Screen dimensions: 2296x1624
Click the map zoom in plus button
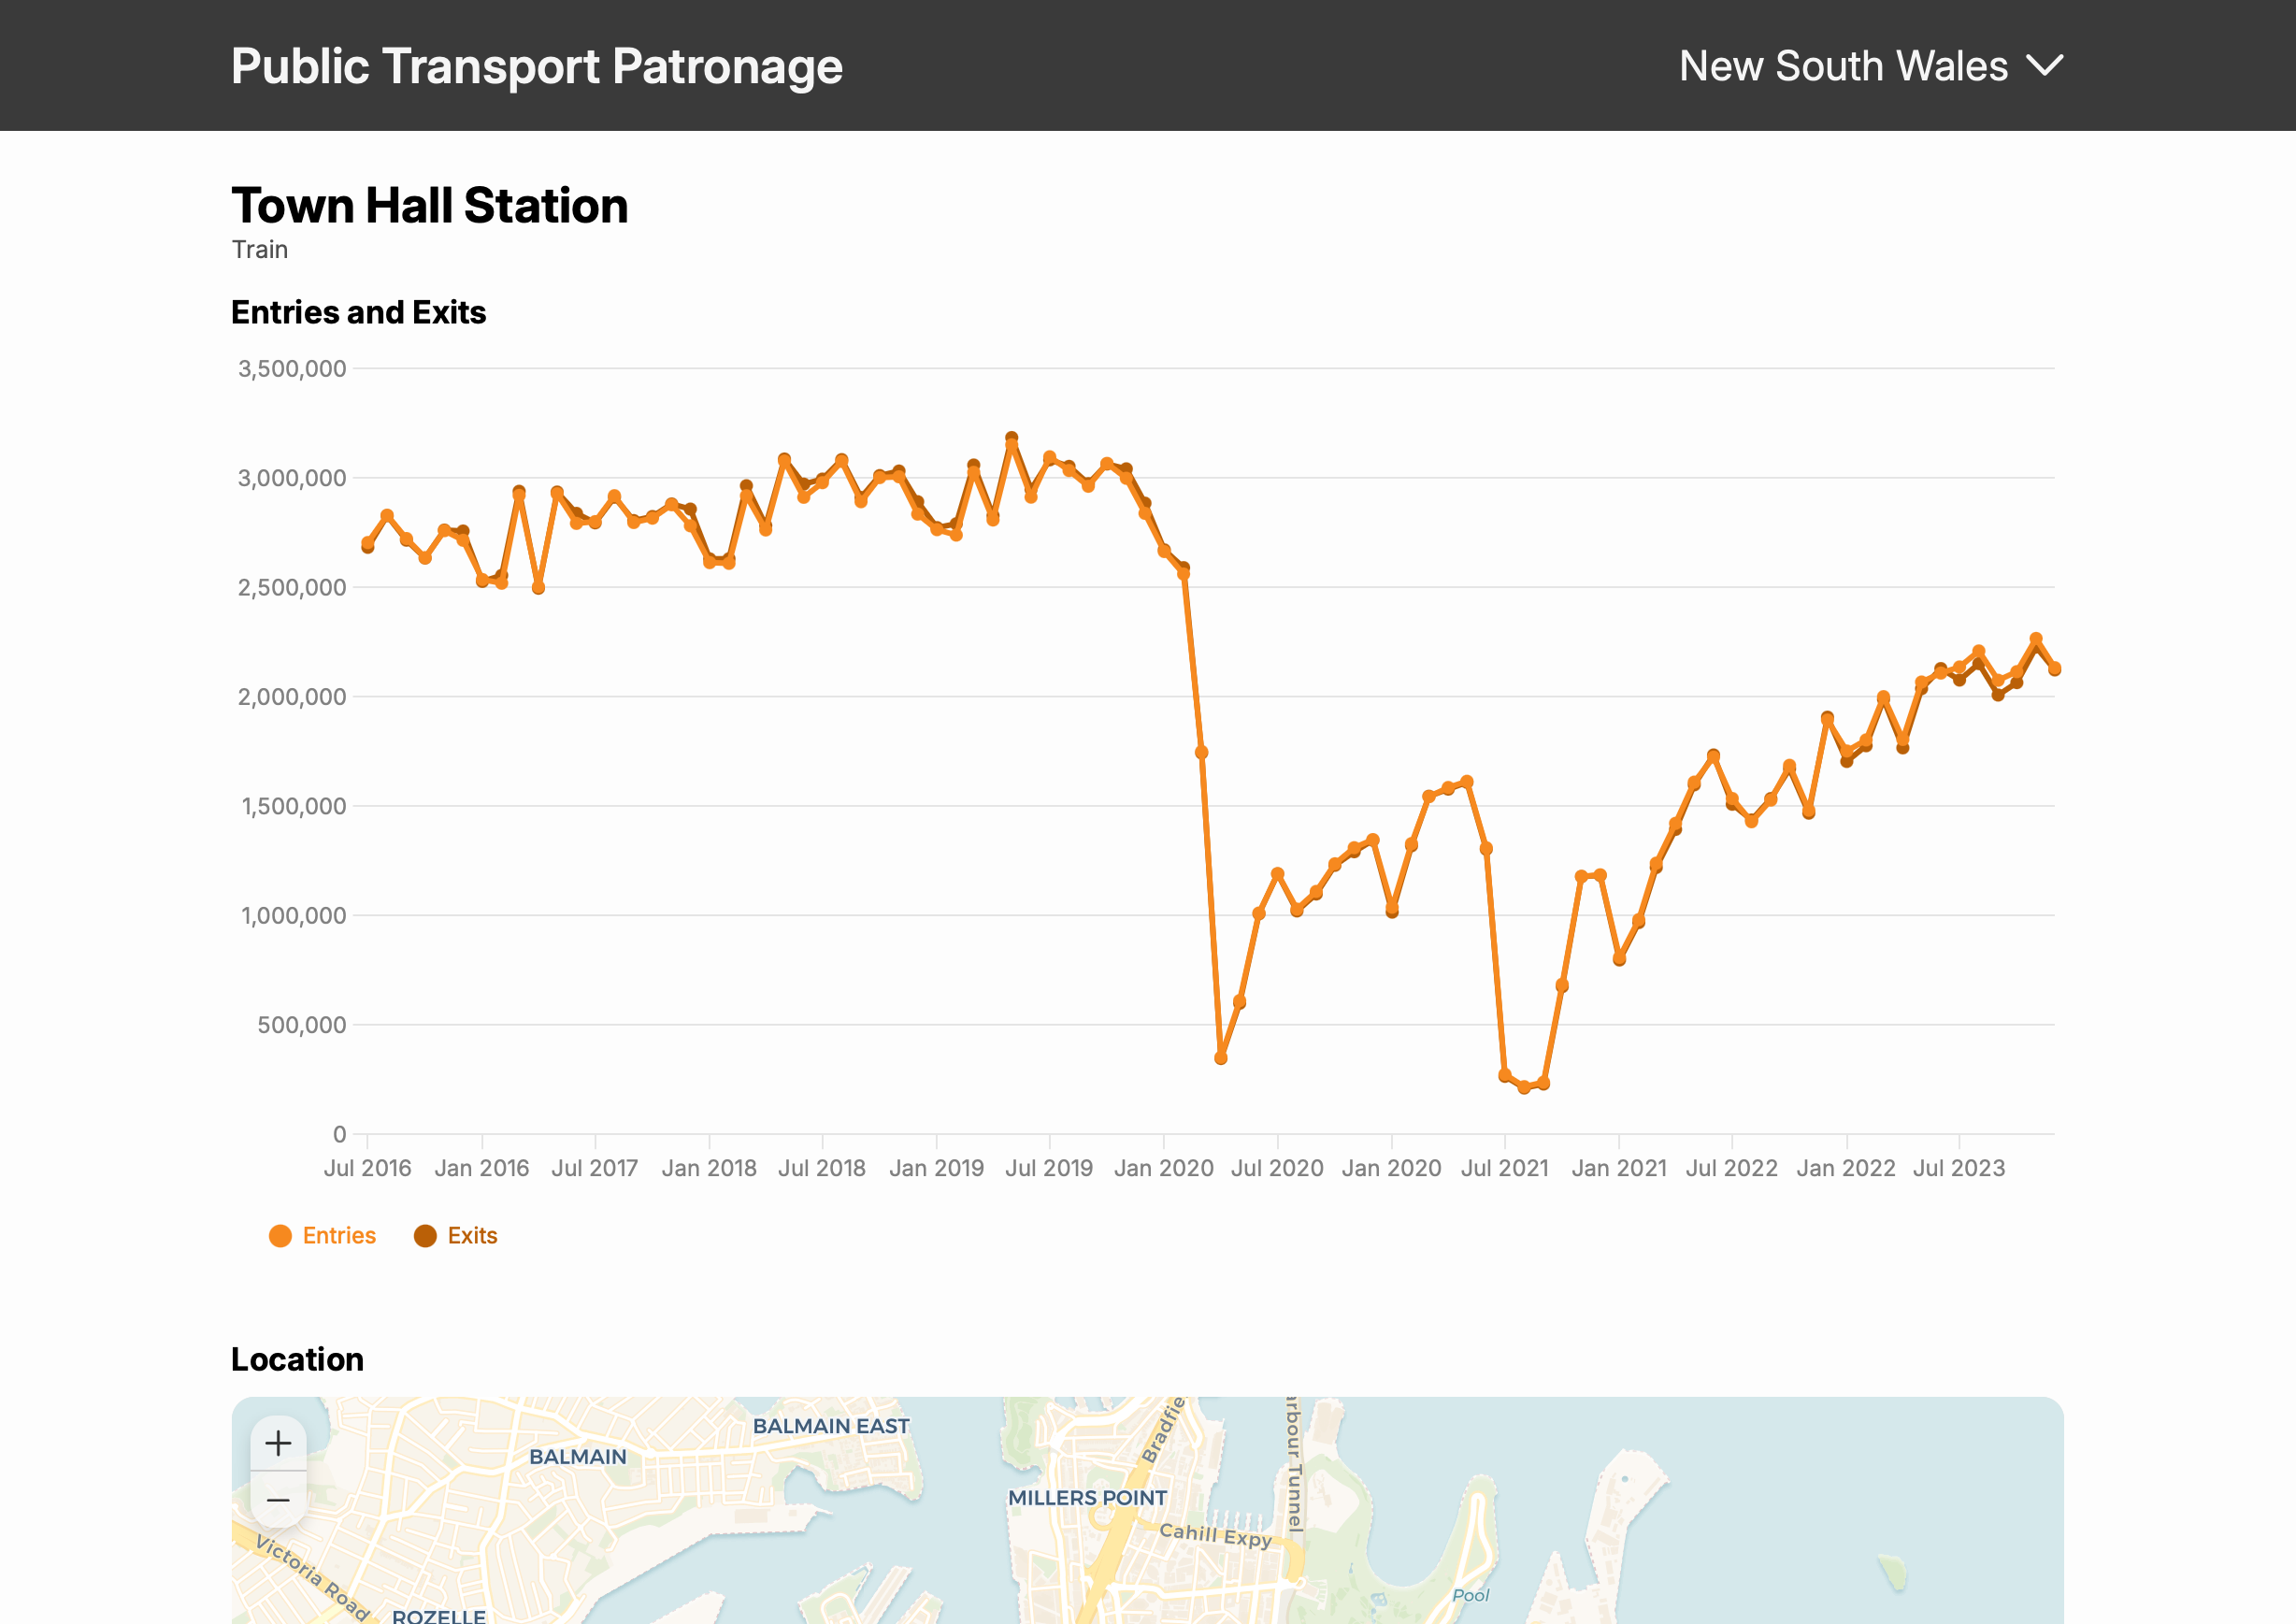pyautogui.click(x=278, y=1443)
